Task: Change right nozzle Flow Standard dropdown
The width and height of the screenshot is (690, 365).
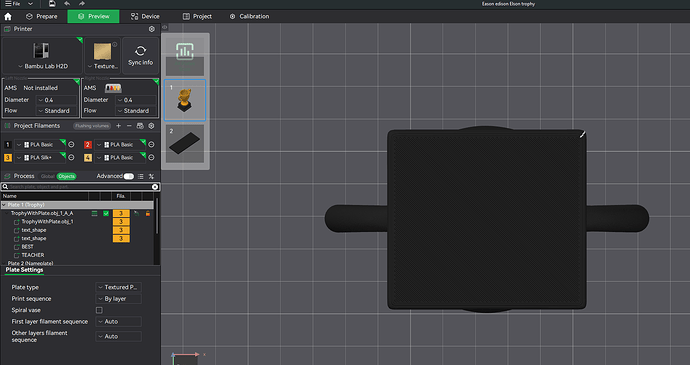Action: (x=135, y=111)
